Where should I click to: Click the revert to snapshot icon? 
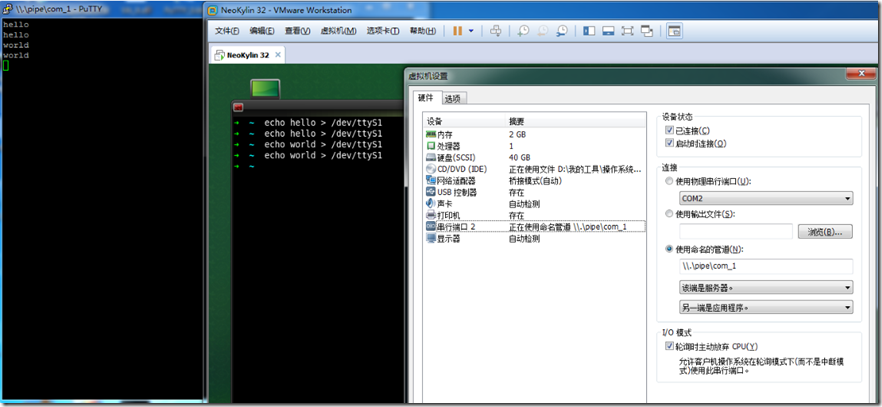point(542,31)
